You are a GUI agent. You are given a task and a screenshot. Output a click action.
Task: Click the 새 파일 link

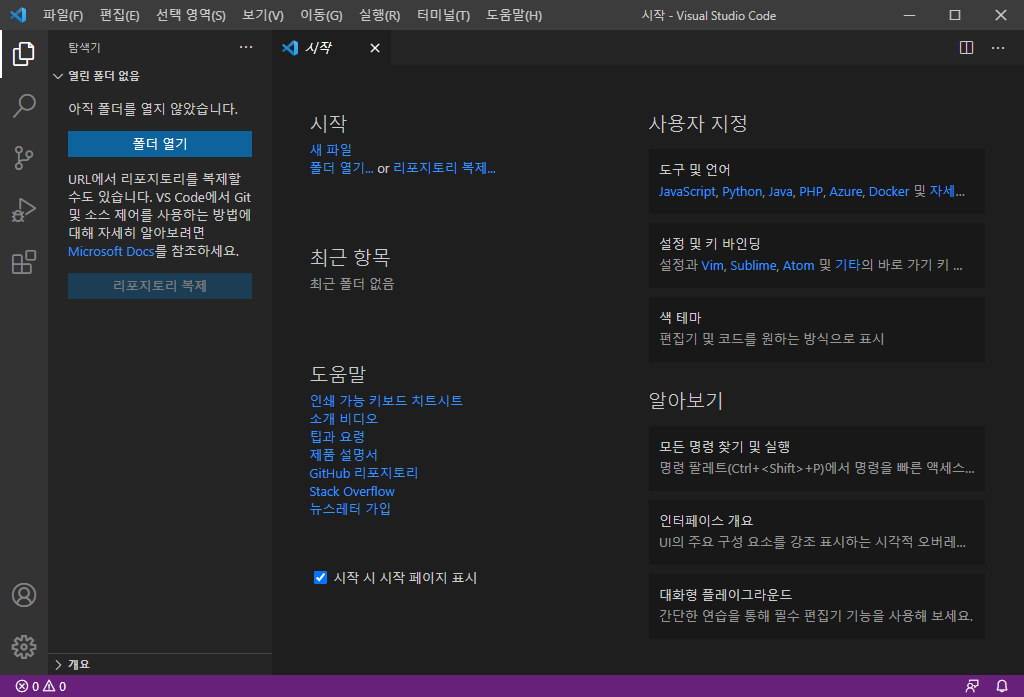(x=330, y=150)
